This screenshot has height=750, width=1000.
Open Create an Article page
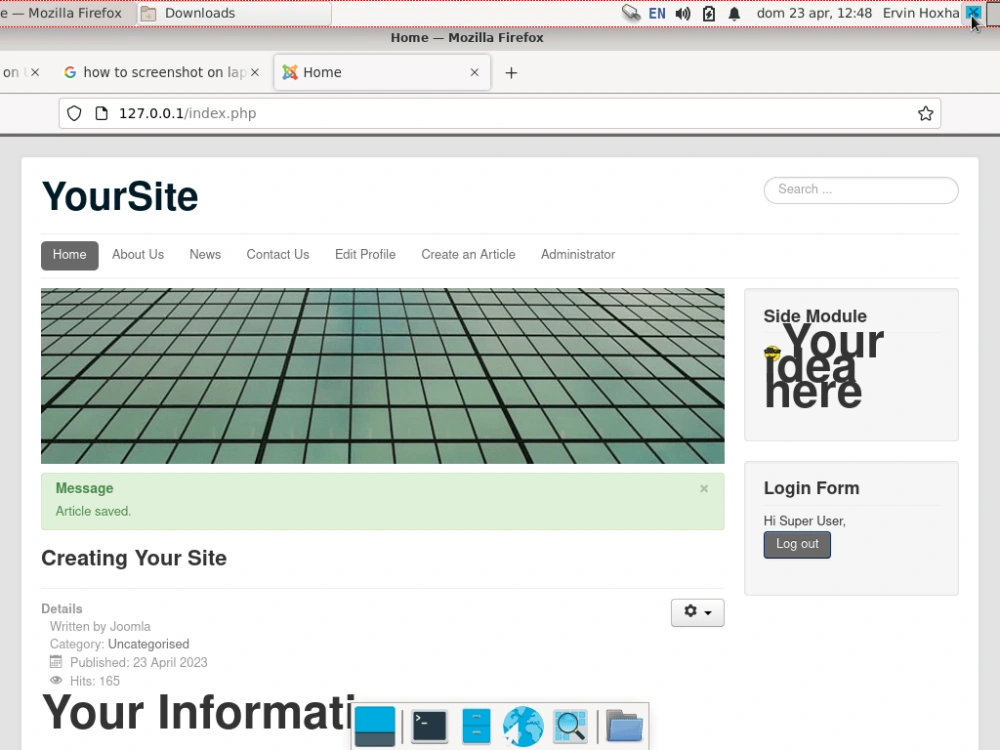click(x=468, y=254)
